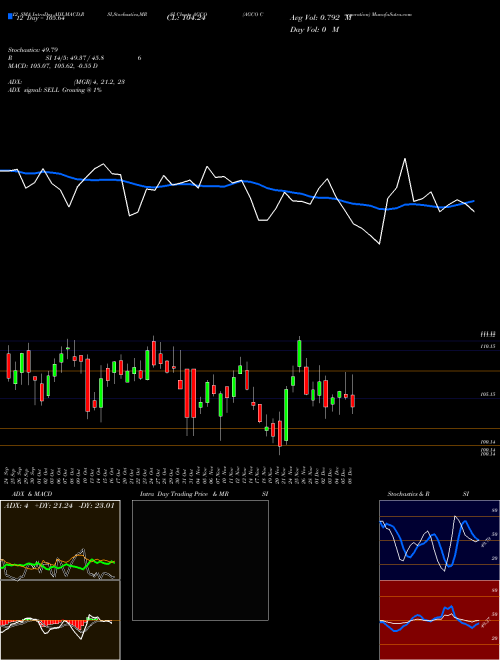
Task: Click the CL: 104.24 closing price label
Action: 186,18
